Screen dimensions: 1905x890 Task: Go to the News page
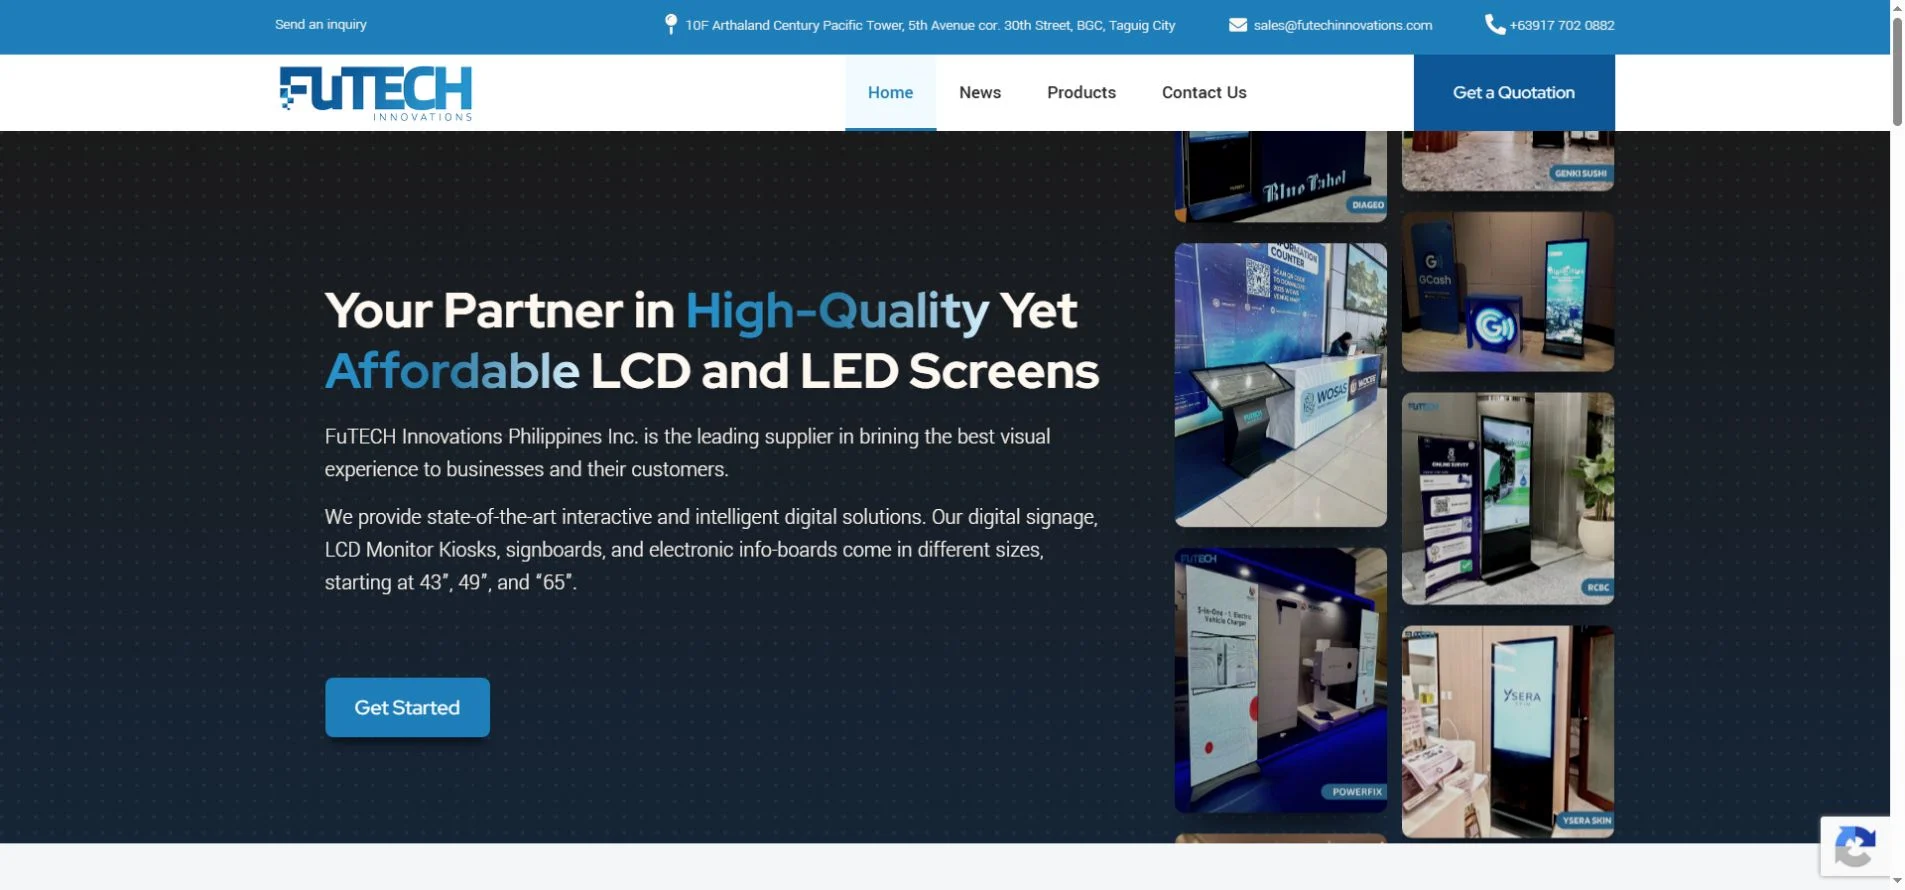[980, 93]
